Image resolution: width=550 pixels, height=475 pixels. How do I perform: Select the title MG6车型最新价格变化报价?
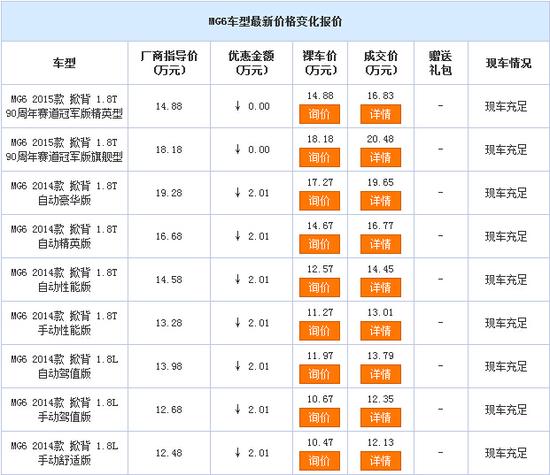(x=275, y=22)
